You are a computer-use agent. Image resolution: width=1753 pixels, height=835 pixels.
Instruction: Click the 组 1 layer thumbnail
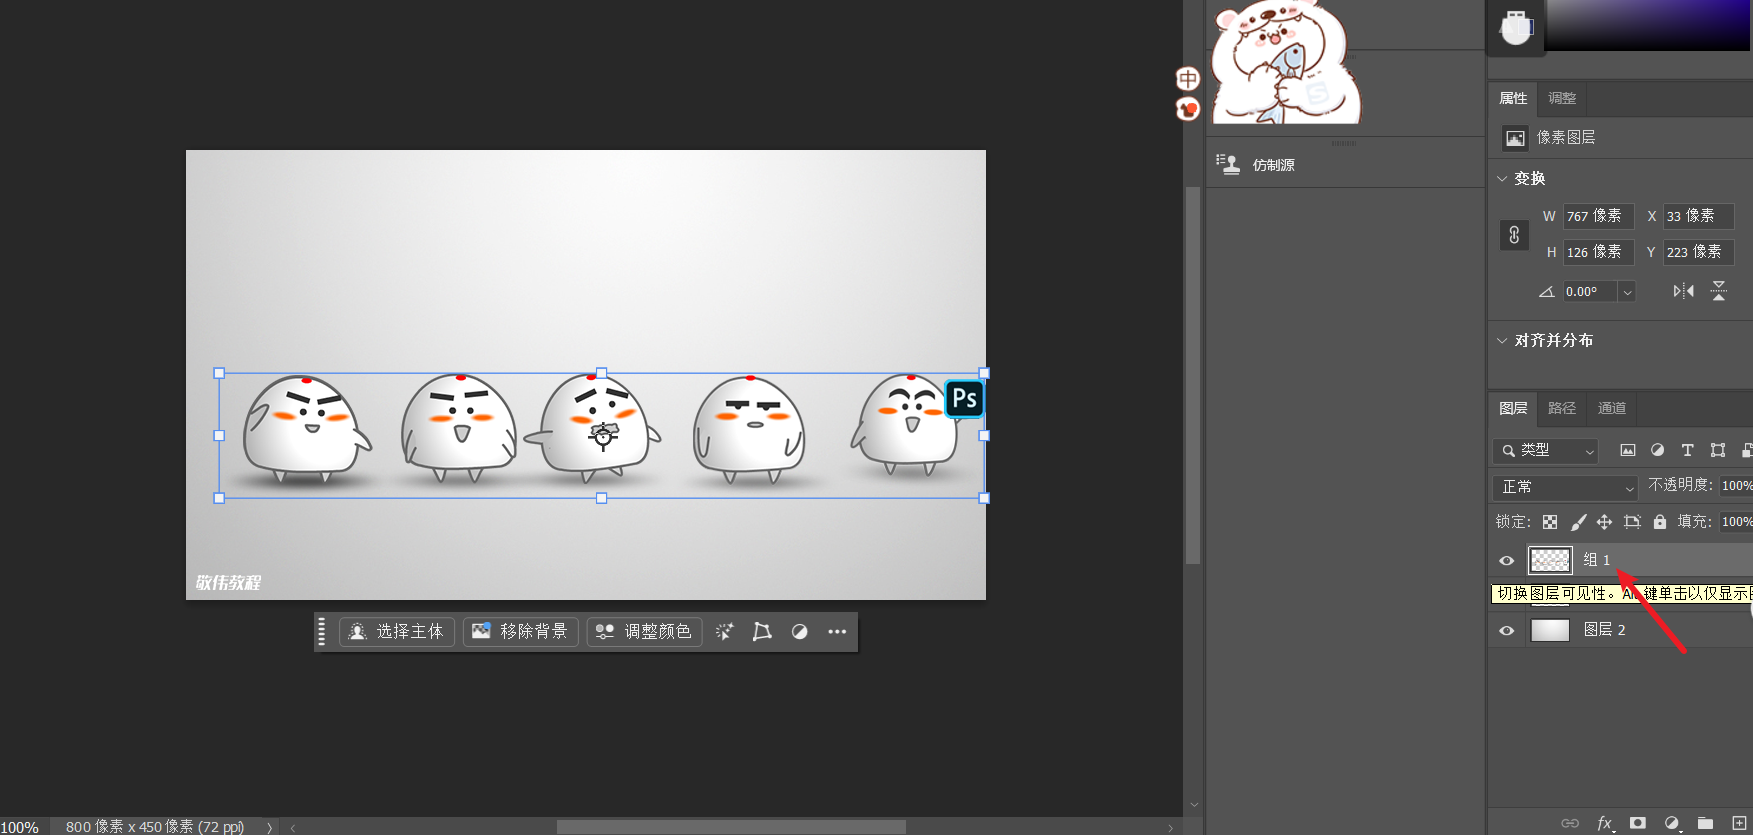(x=1550, y=560)
